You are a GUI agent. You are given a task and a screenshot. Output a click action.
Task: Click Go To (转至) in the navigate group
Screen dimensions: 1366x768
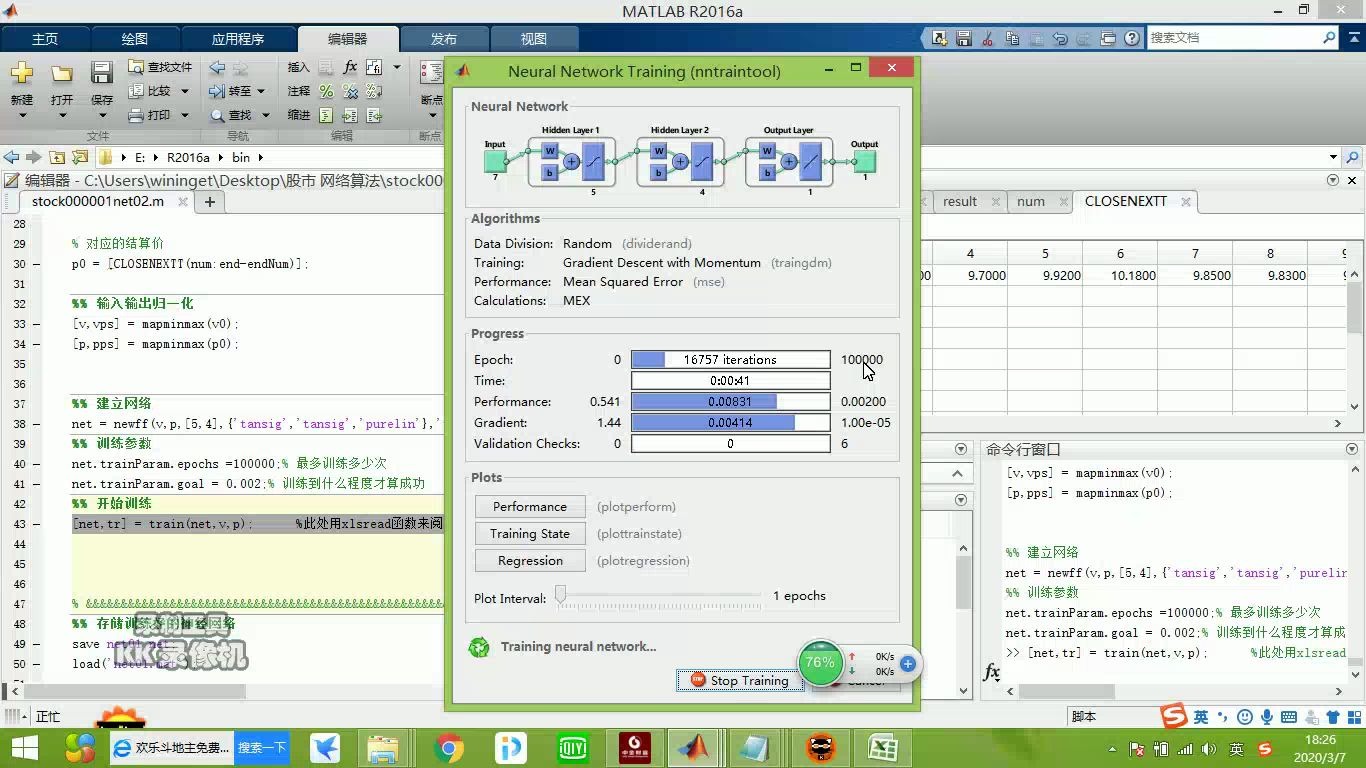pyautogui.click(x=231, y=91)
